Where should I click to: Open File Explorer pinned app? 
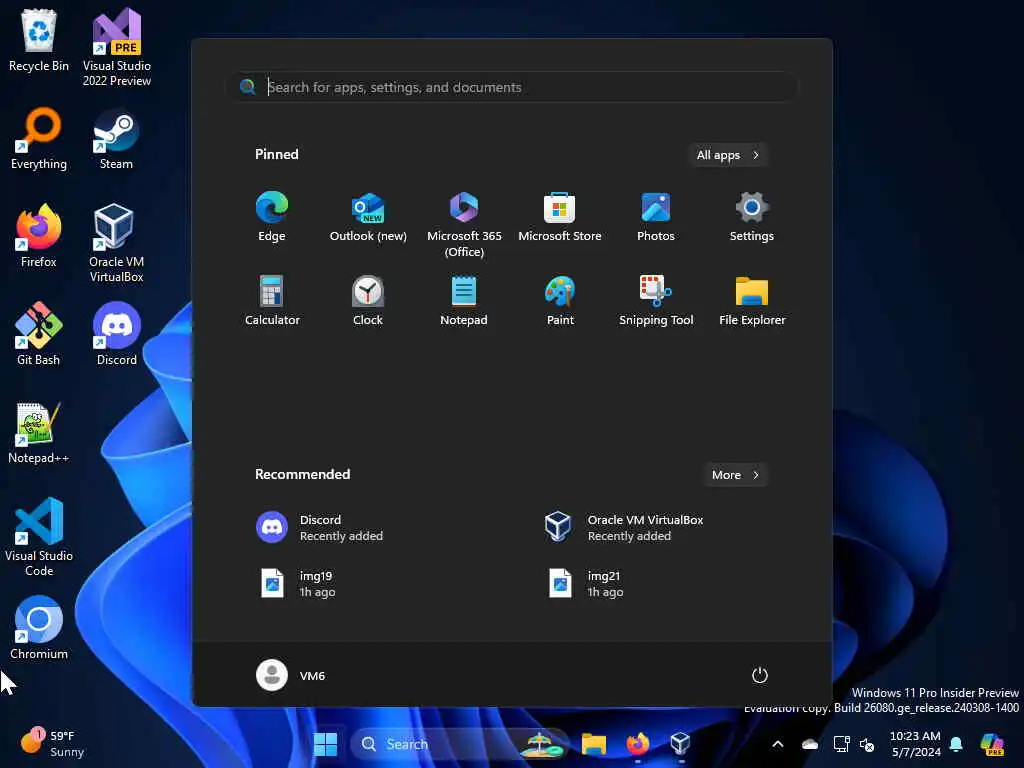752,300
